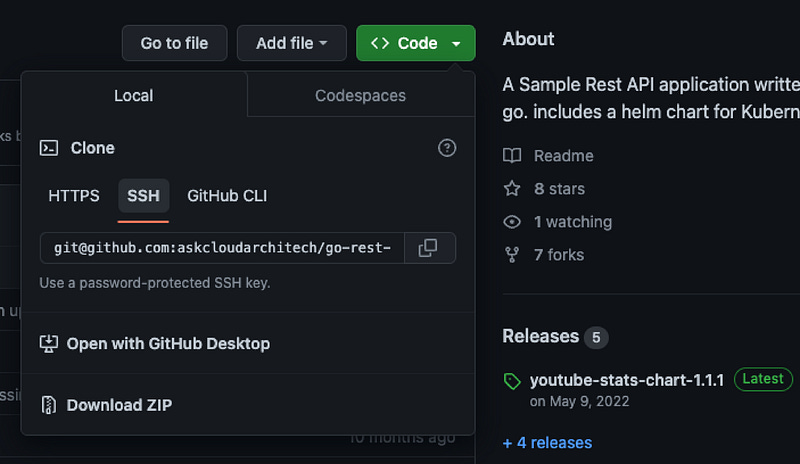The image size is (800, 464).
Task: Select the HTTPS clone option
Action: pyautogui.click(x=74, y=196)
